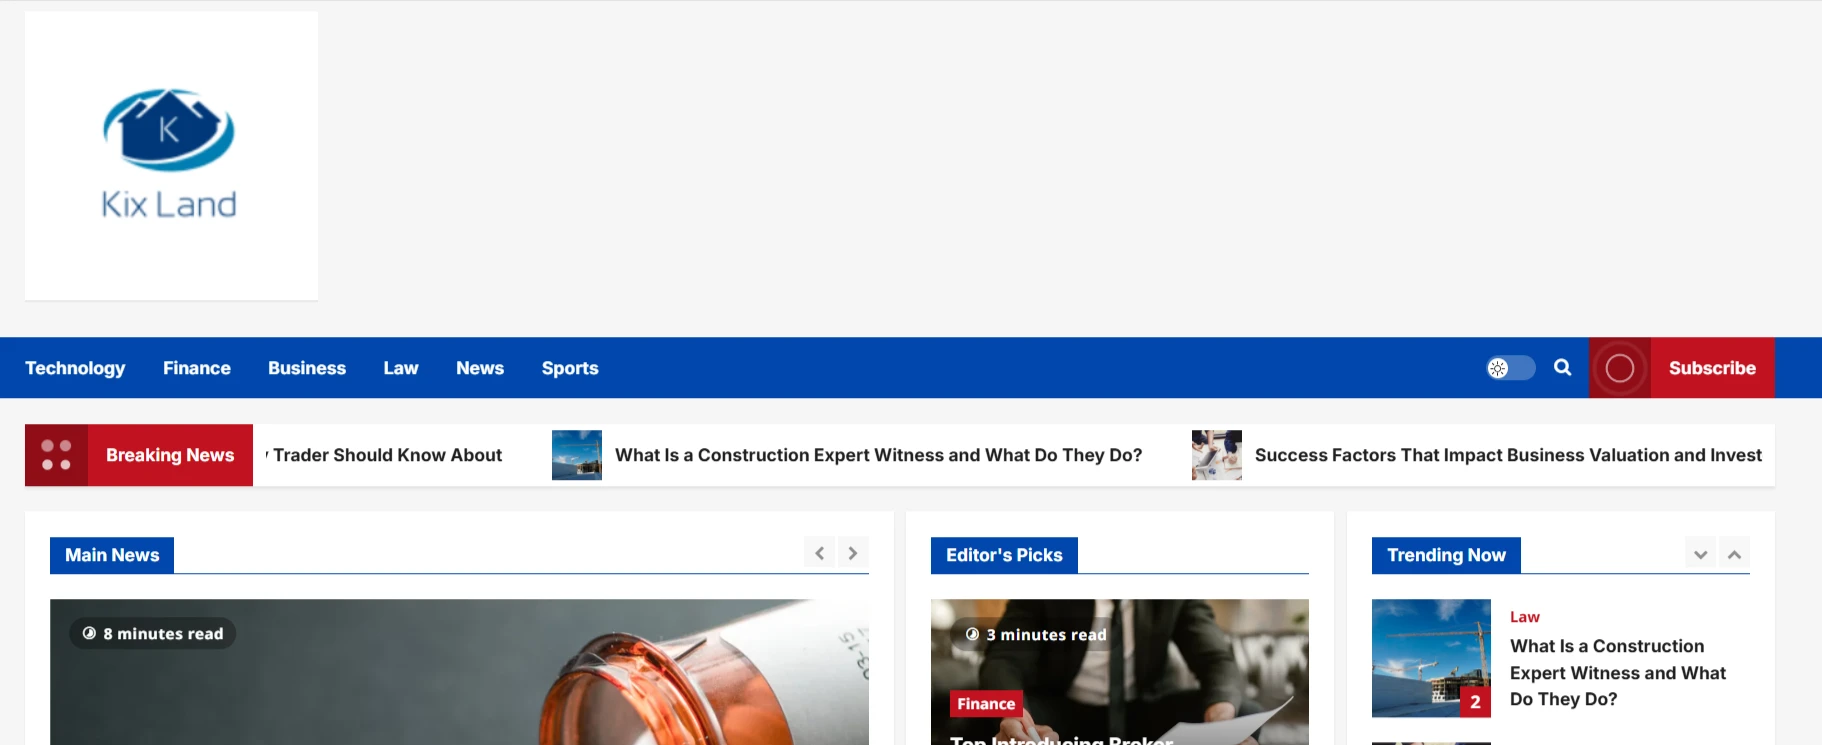Go to next Main News slide
The width and height of the screenshot is (1822, 745).
pos(853,553)
